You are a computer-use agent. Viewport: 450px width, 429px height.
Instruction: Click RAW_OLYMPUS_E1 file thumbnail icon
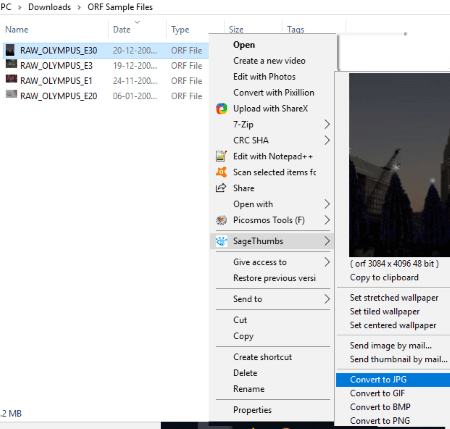pyautogui.click(x=11, y=79)
